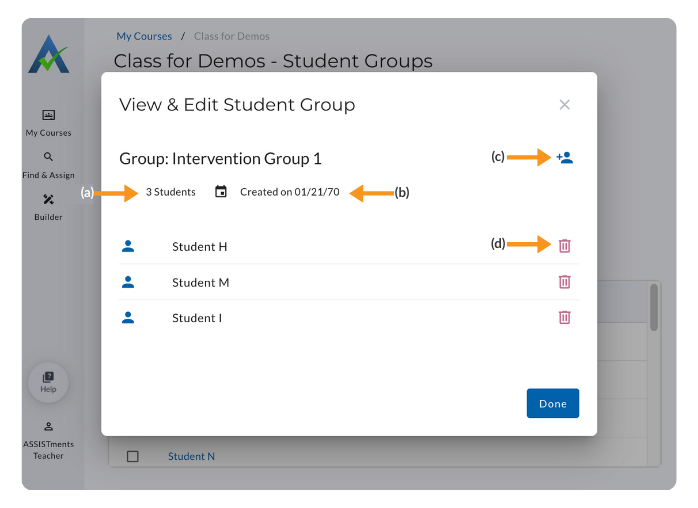This screenshot has width=698, height=508.
Task: Open the Student N link
Action: pos(191,457)
